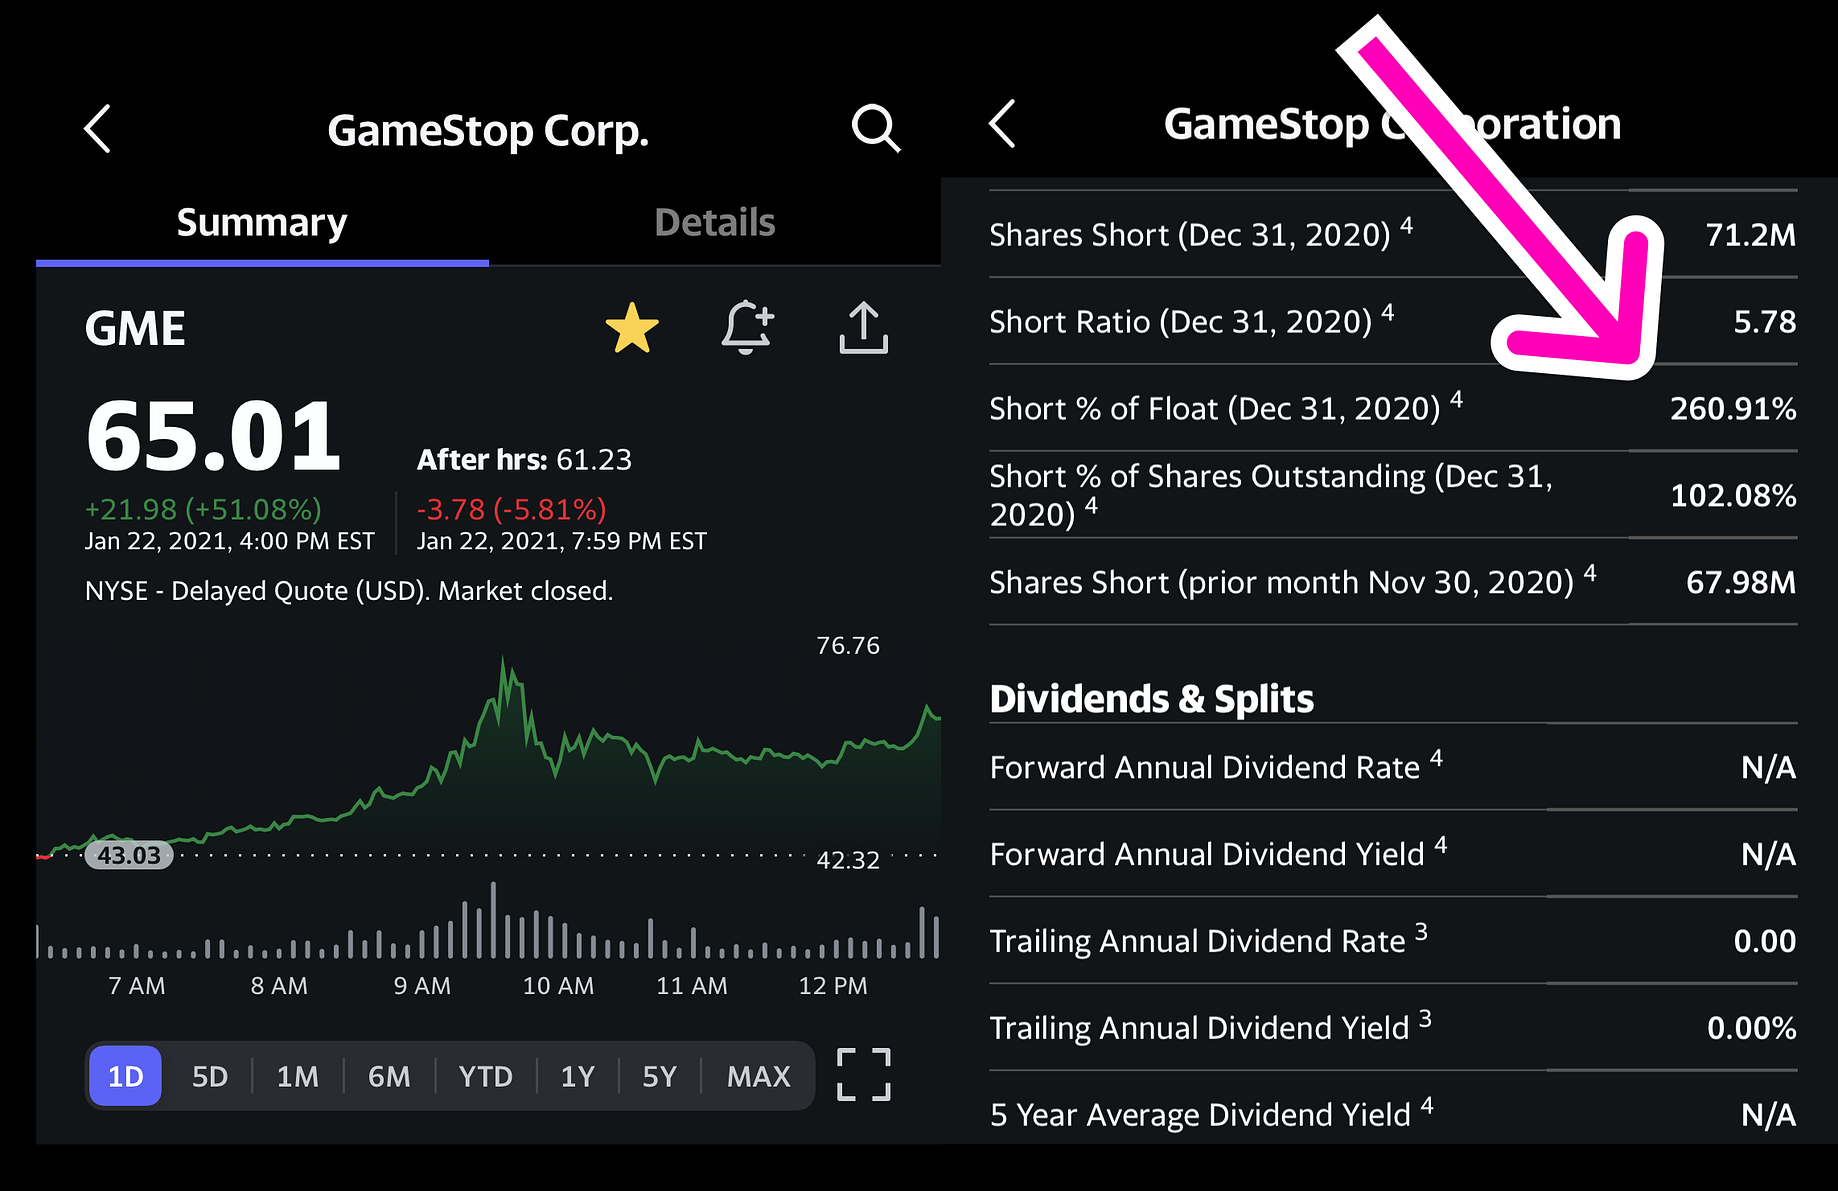Tap the 43.03 previous close marker

(x=128, y=855)
